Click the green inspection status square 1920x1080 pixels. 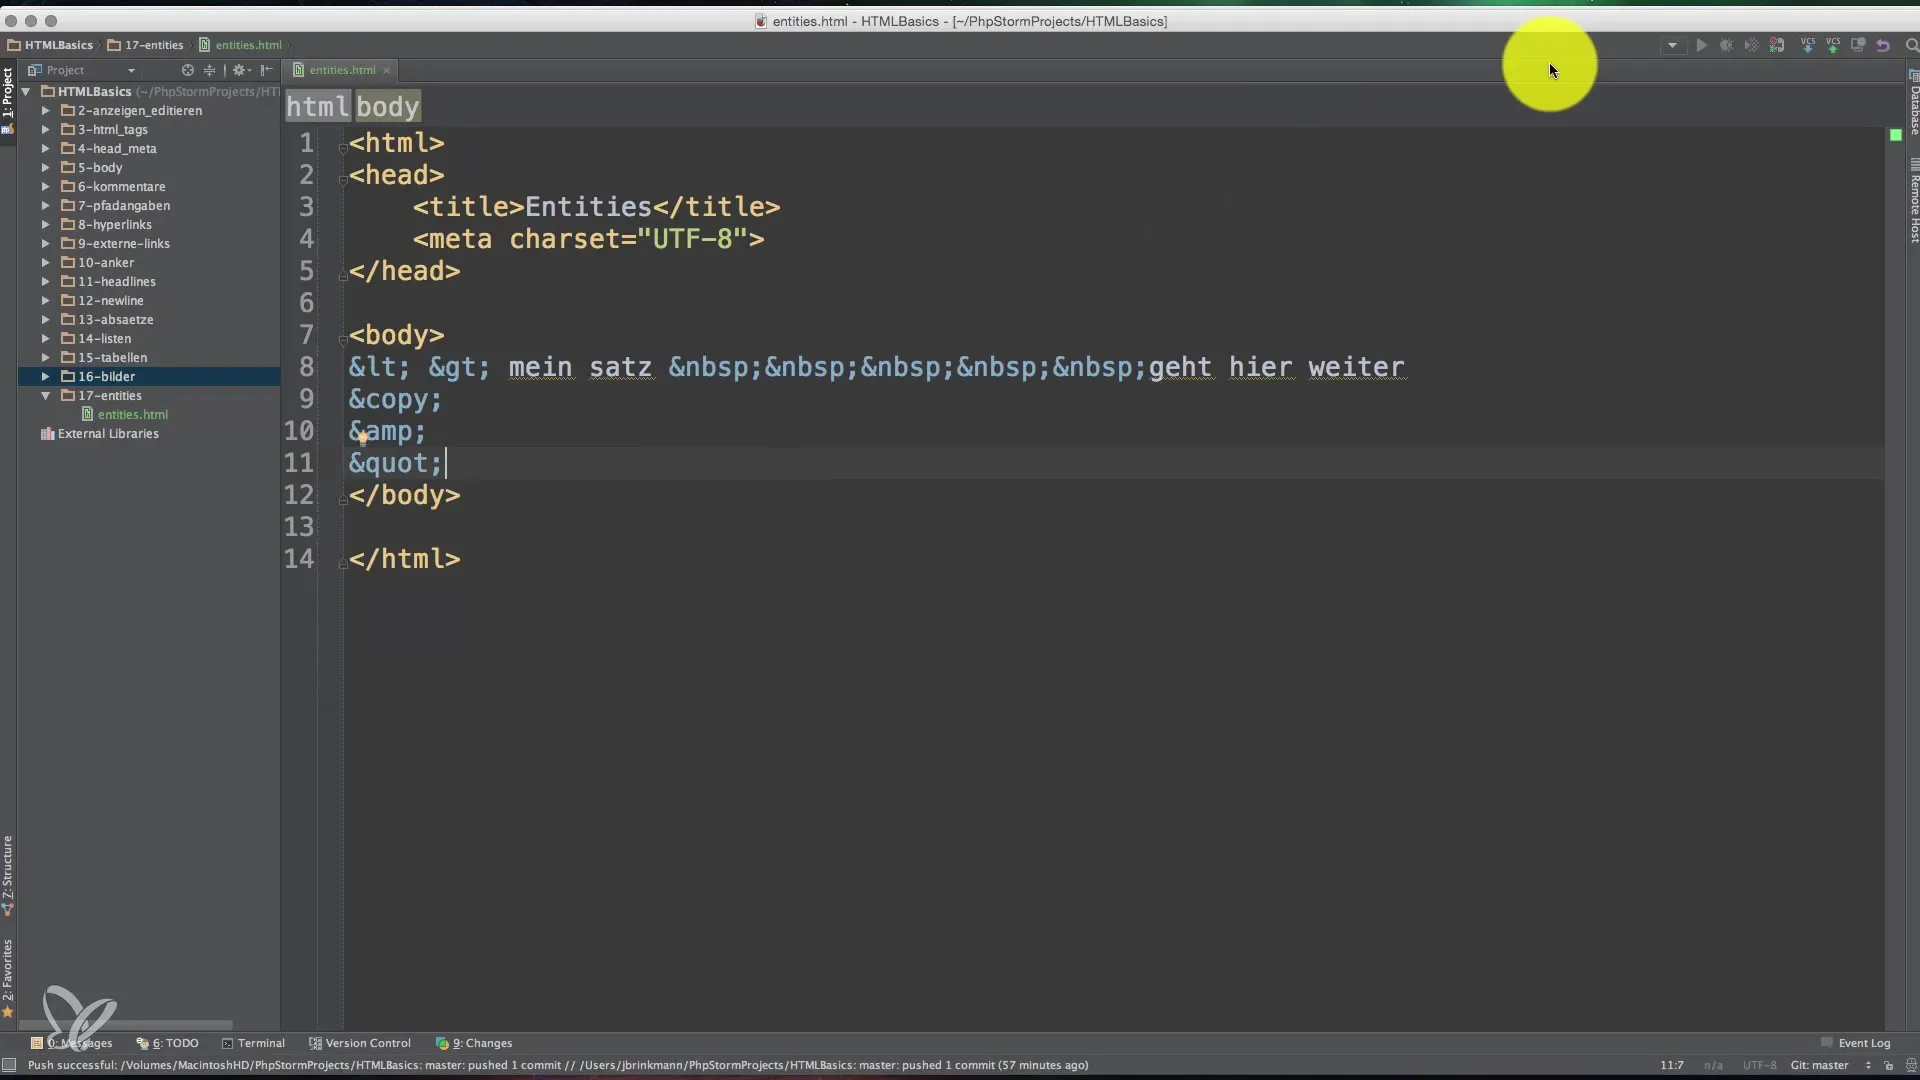tap(1895, 135)
